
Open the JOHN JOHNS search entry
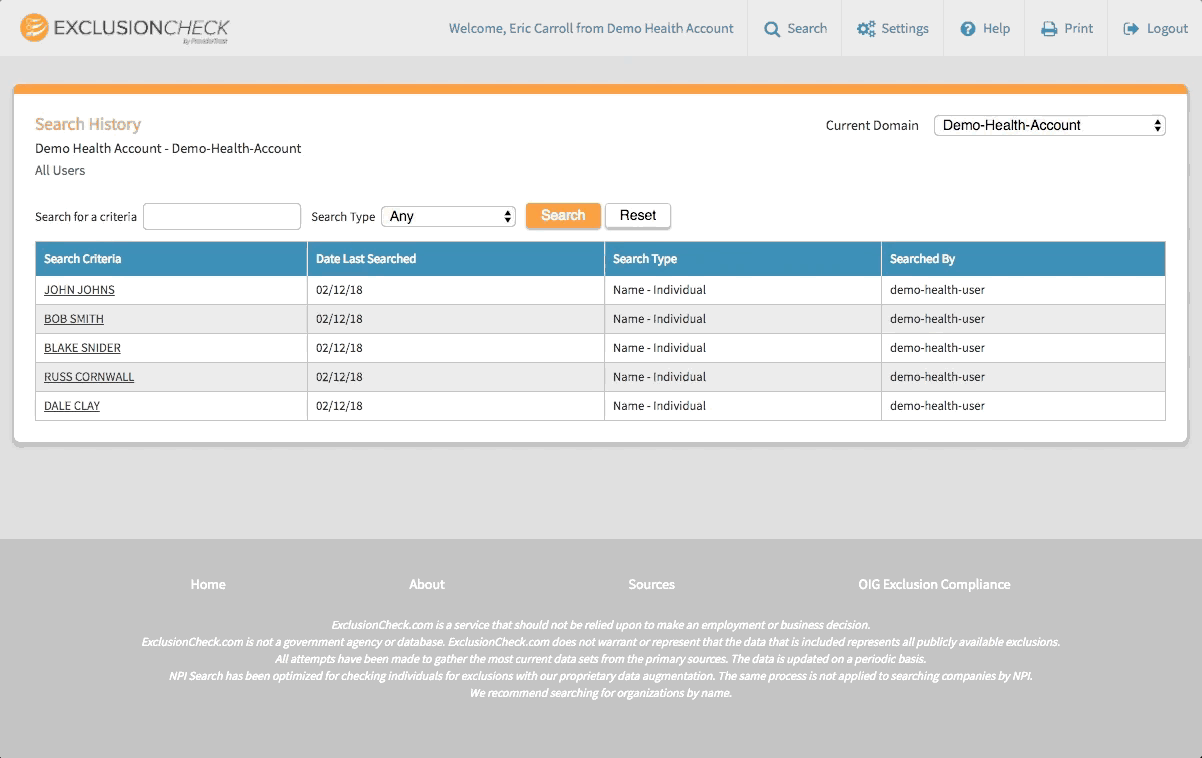79,290
